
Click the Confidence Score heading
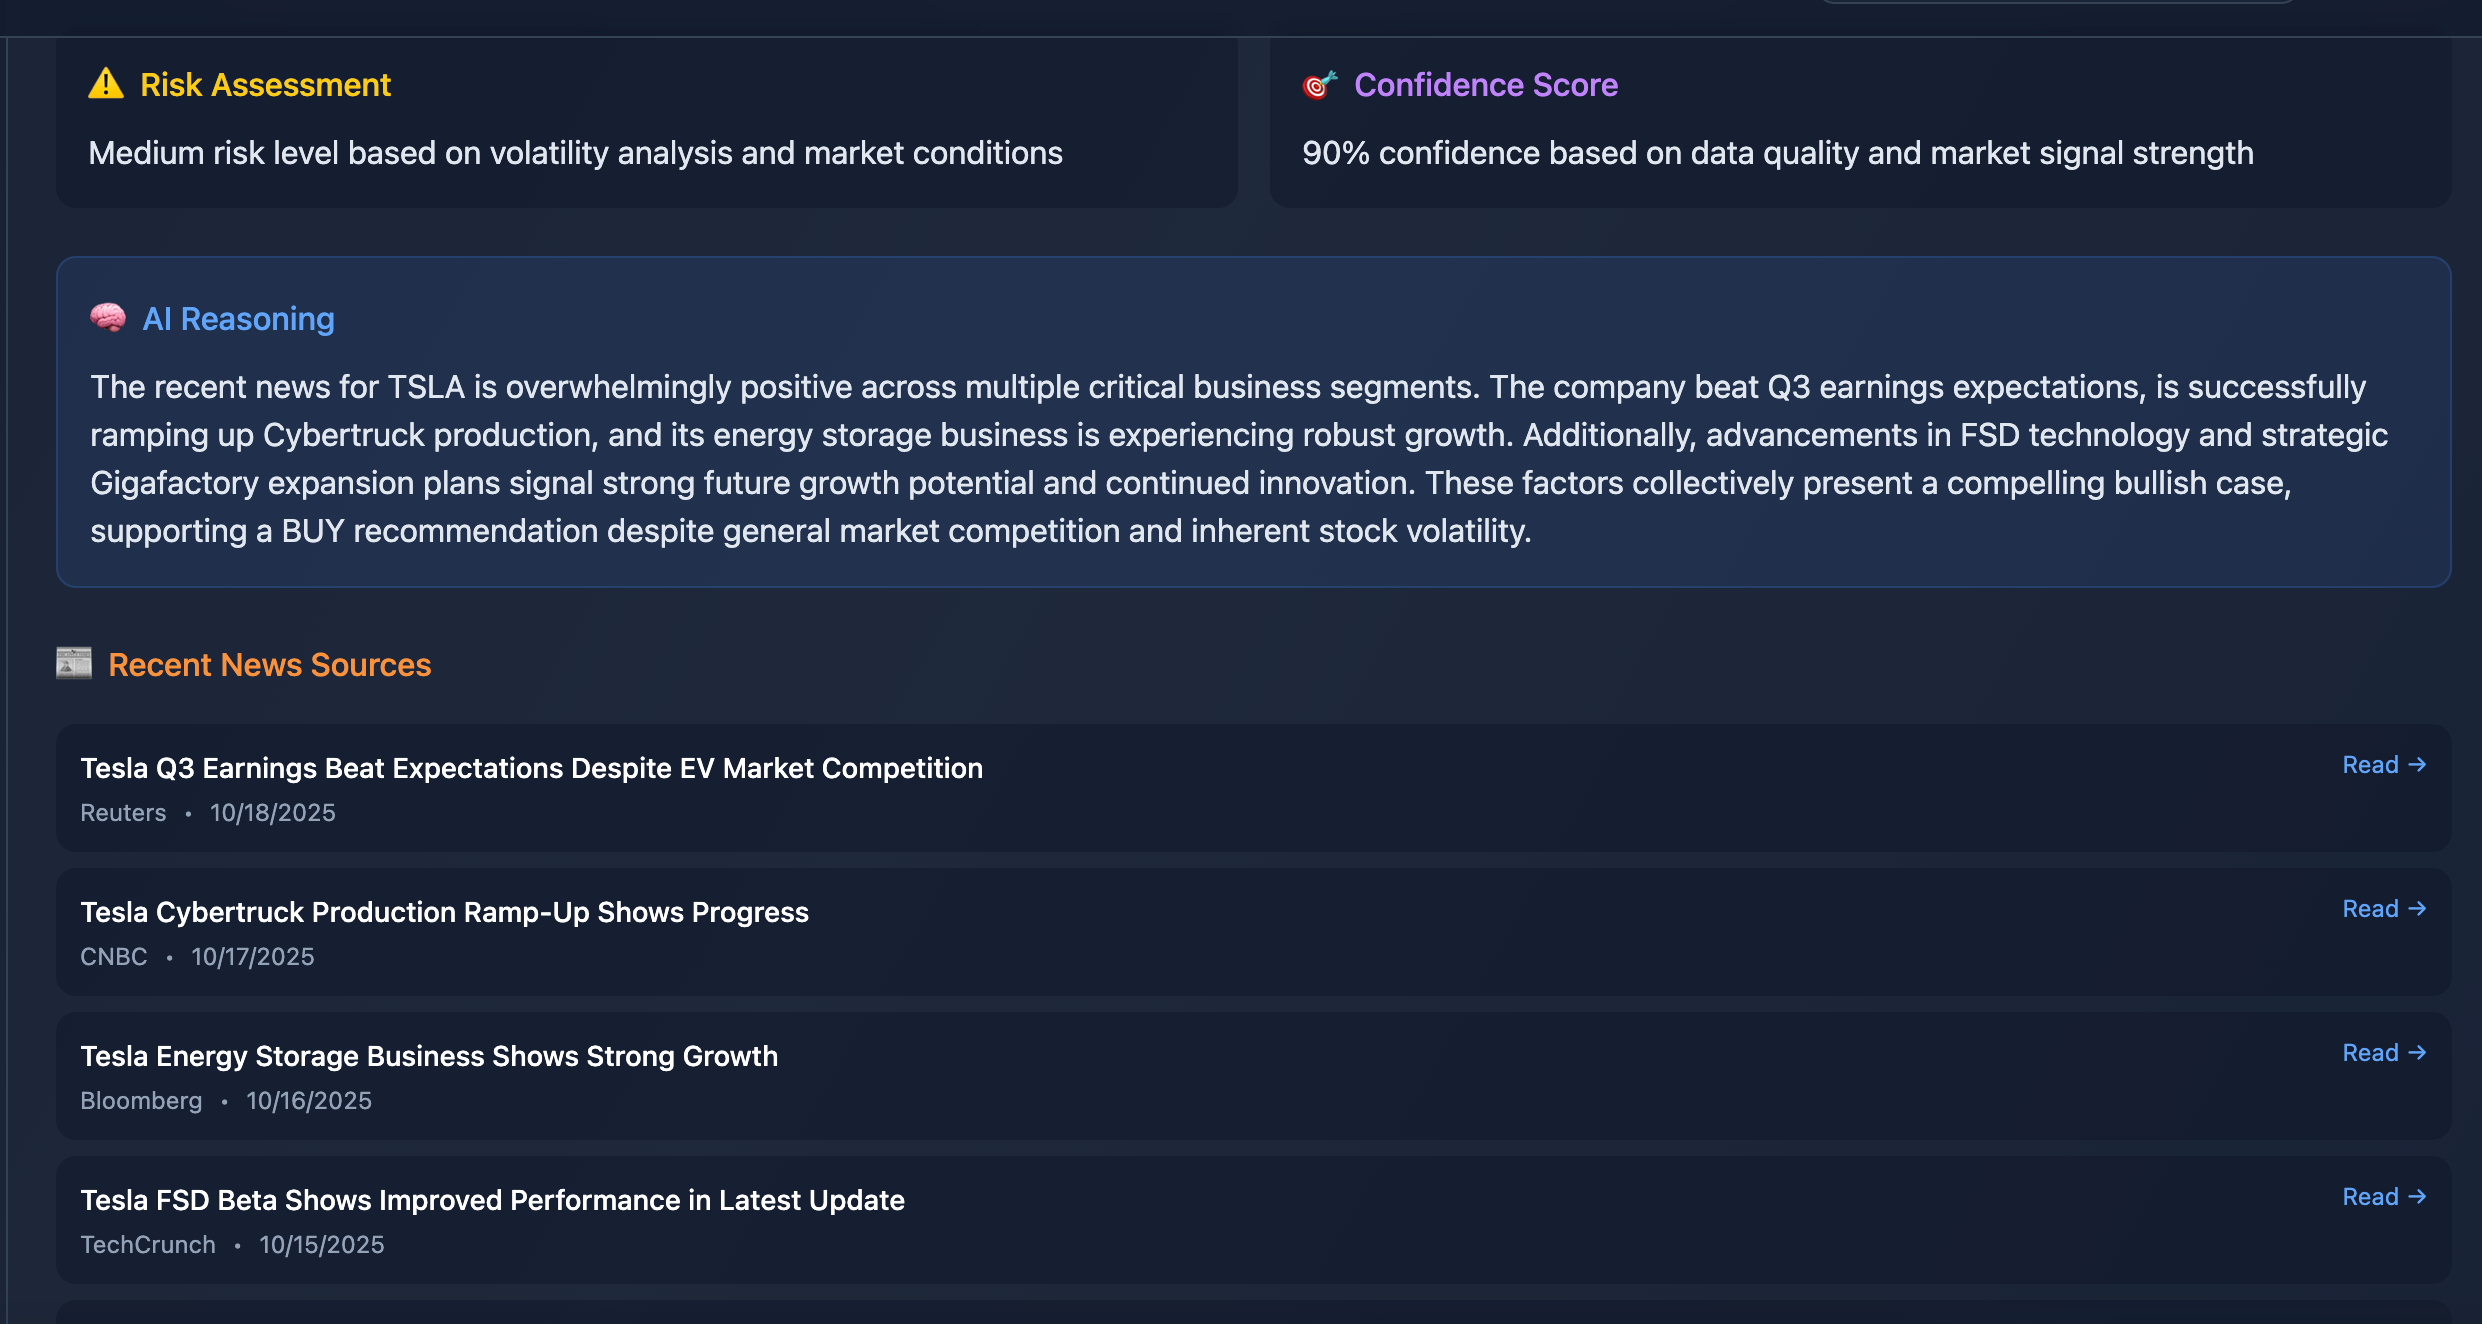(1485, 85)
